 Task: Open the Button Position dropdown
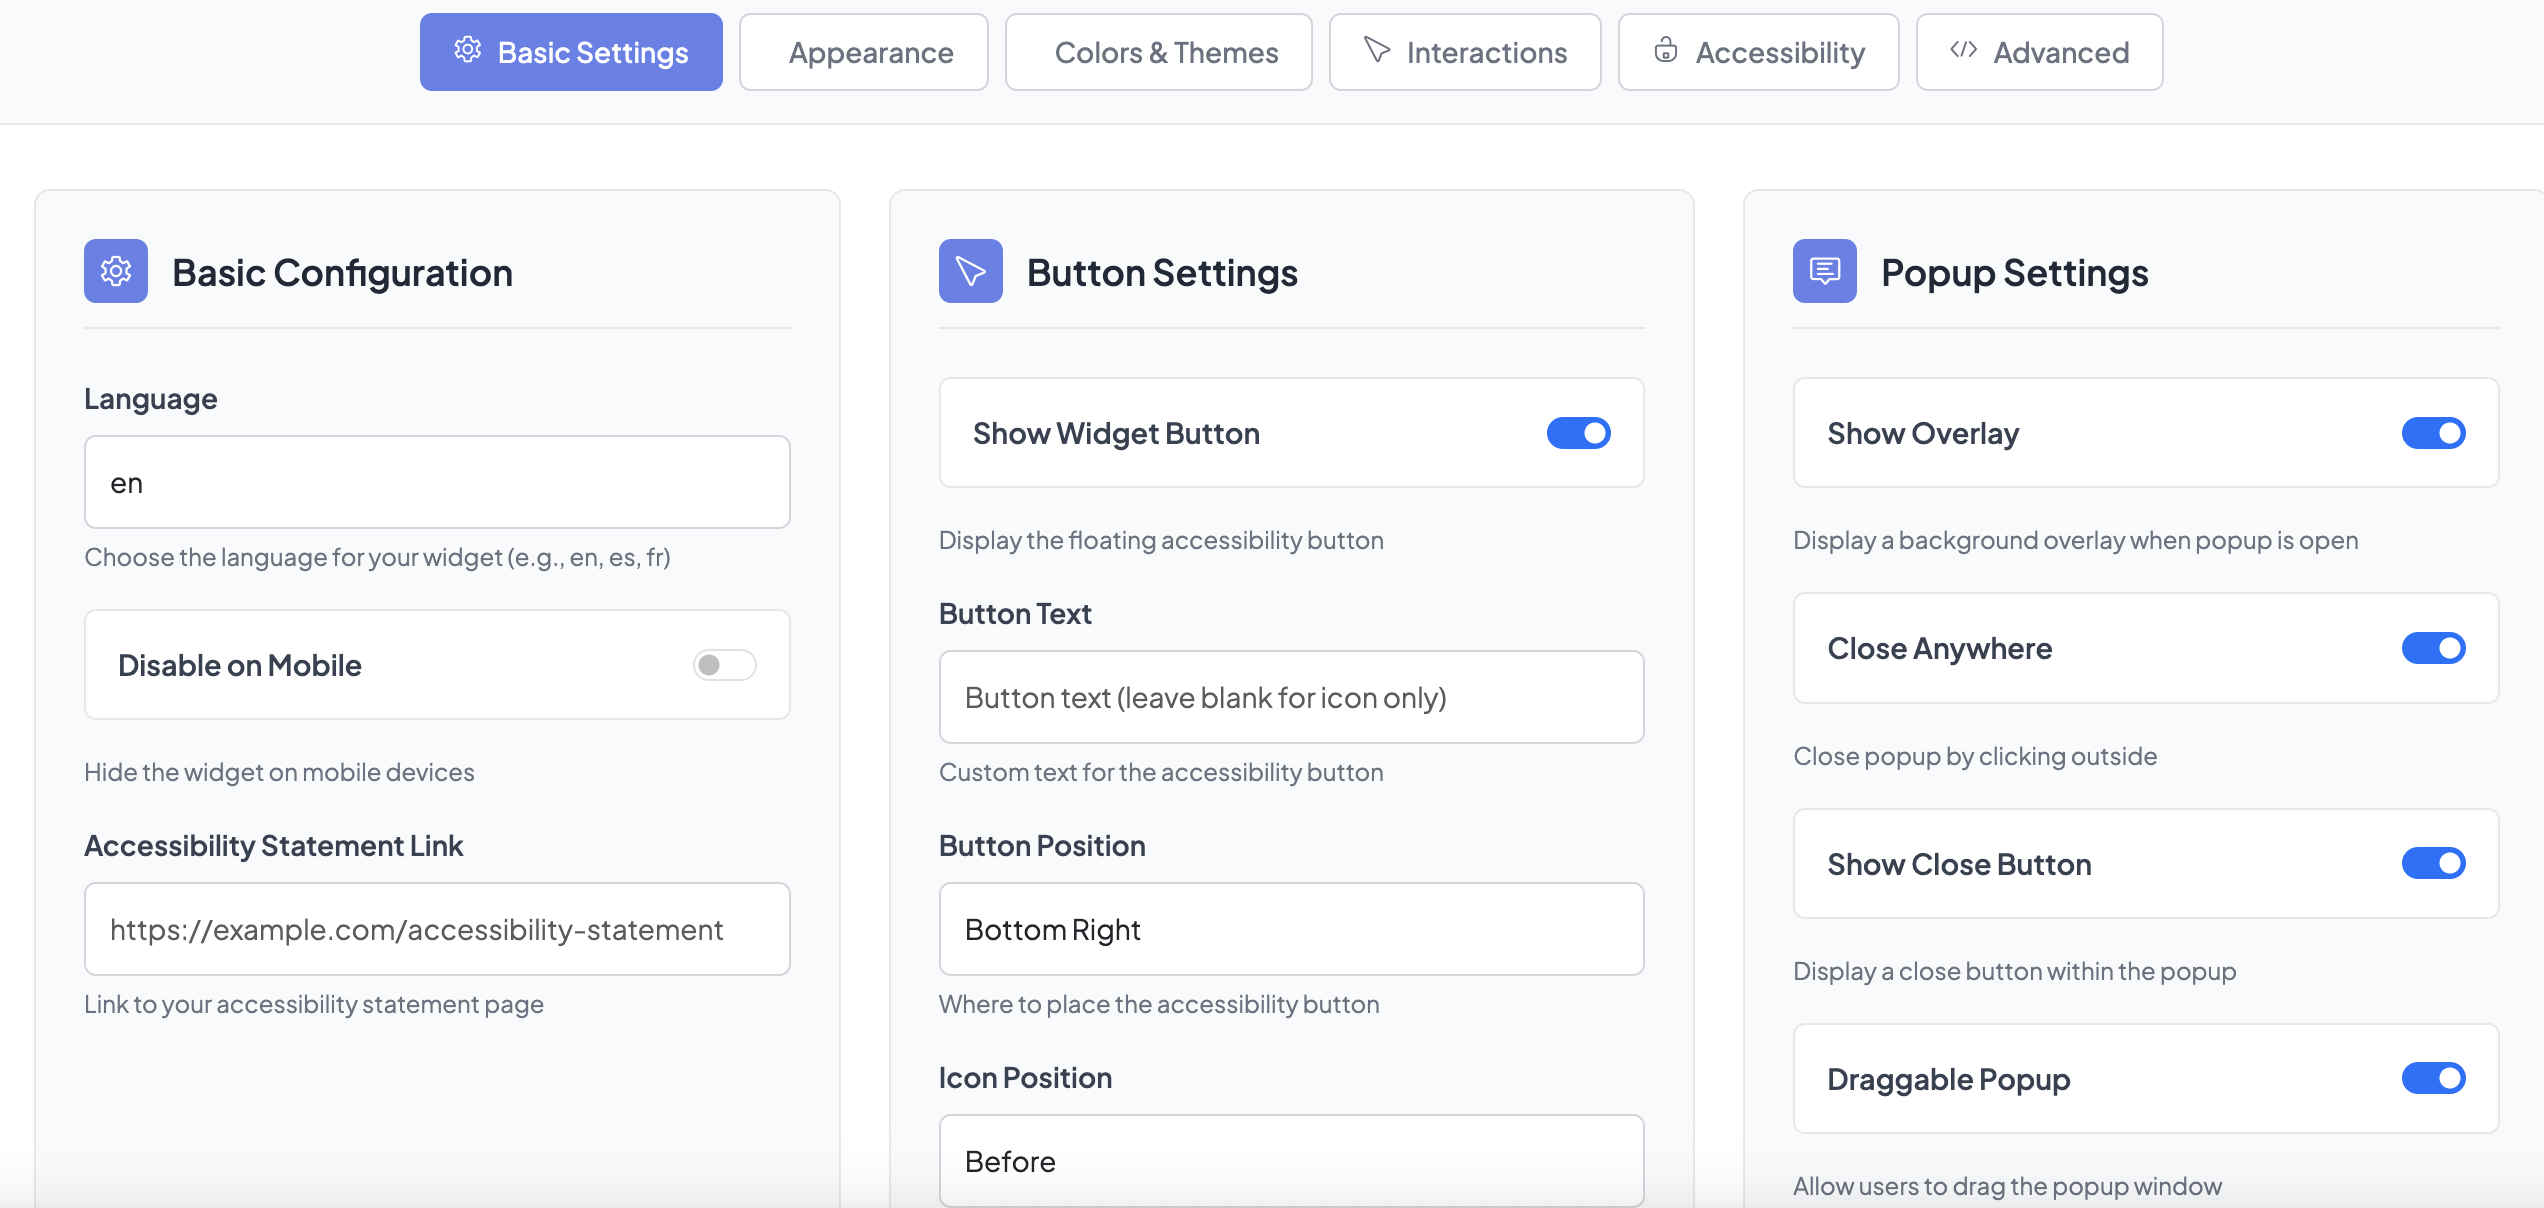click(x=1290, y=929)
